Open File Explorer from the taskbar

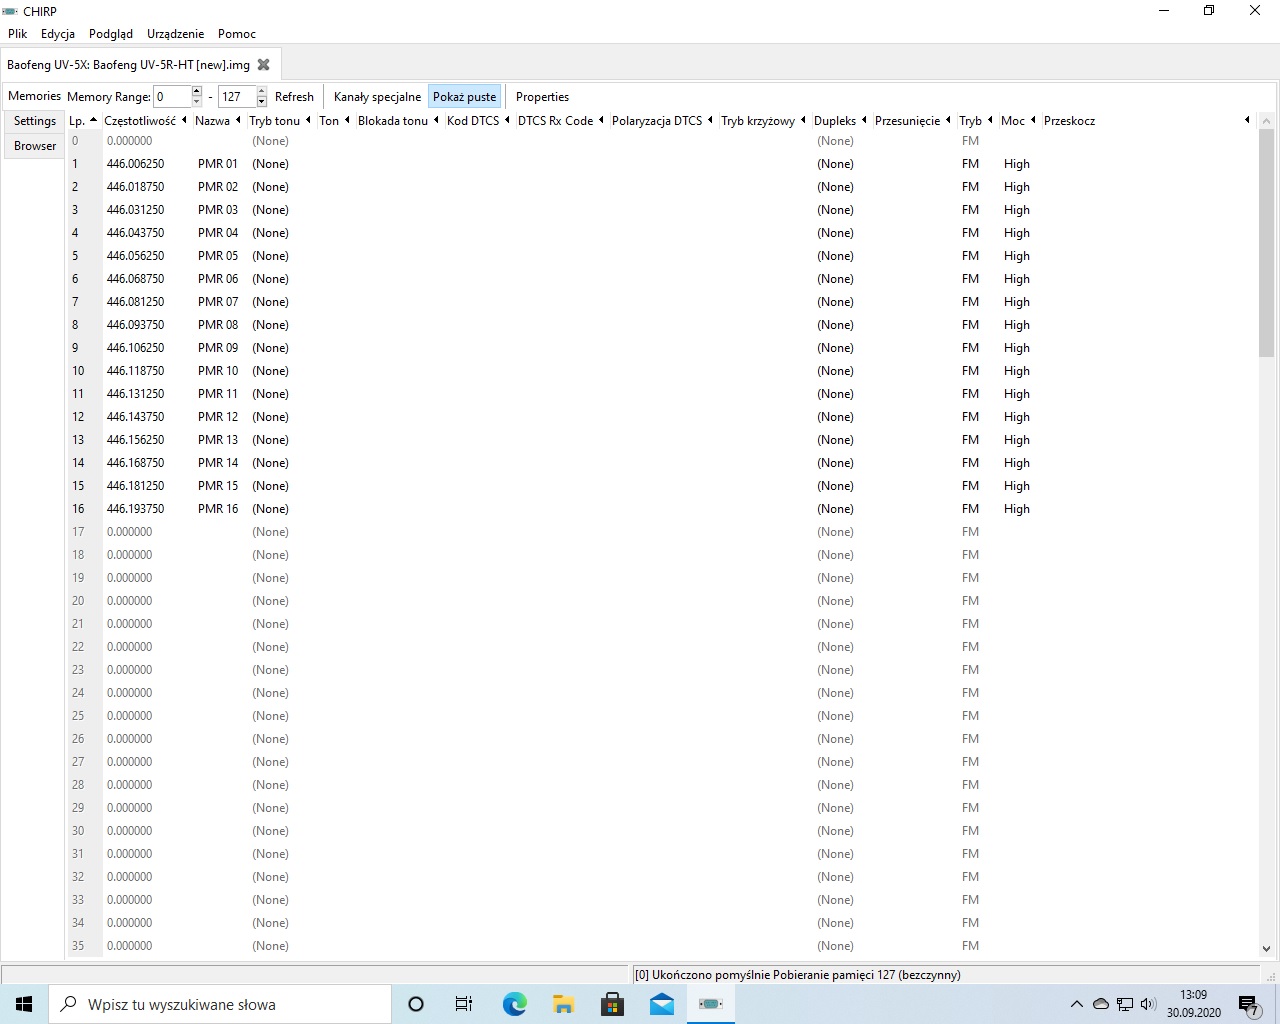tap(563, 1004)
